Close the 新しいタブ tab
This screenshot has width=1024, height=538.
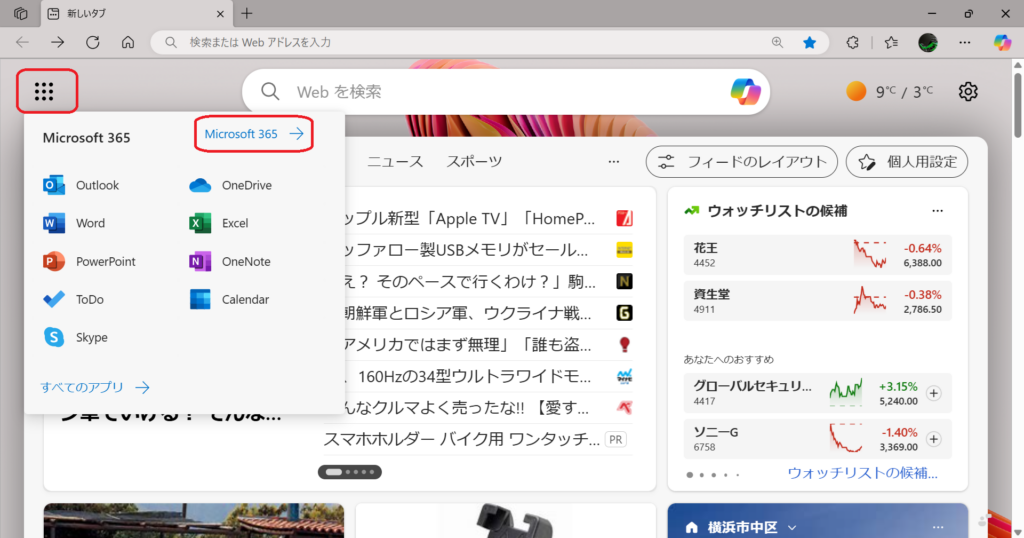coord(220,13)
